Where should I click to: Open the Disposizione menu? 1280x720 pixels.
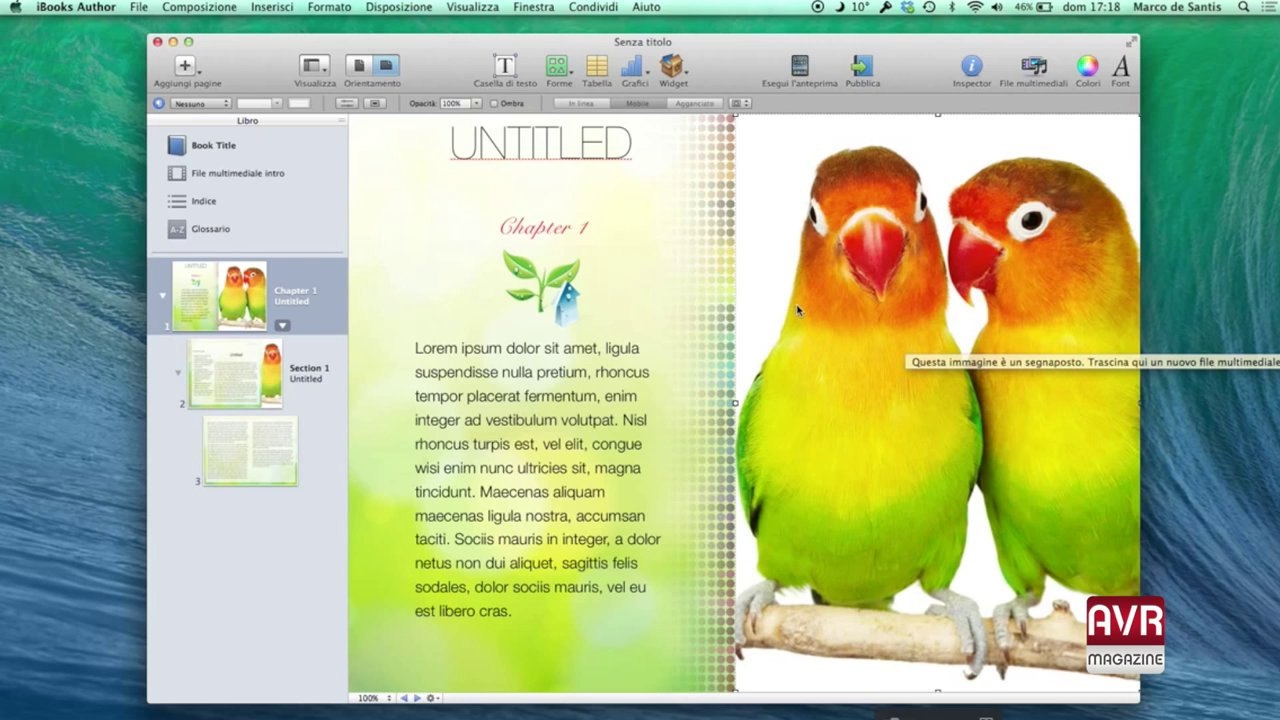[x=399, y=7]
